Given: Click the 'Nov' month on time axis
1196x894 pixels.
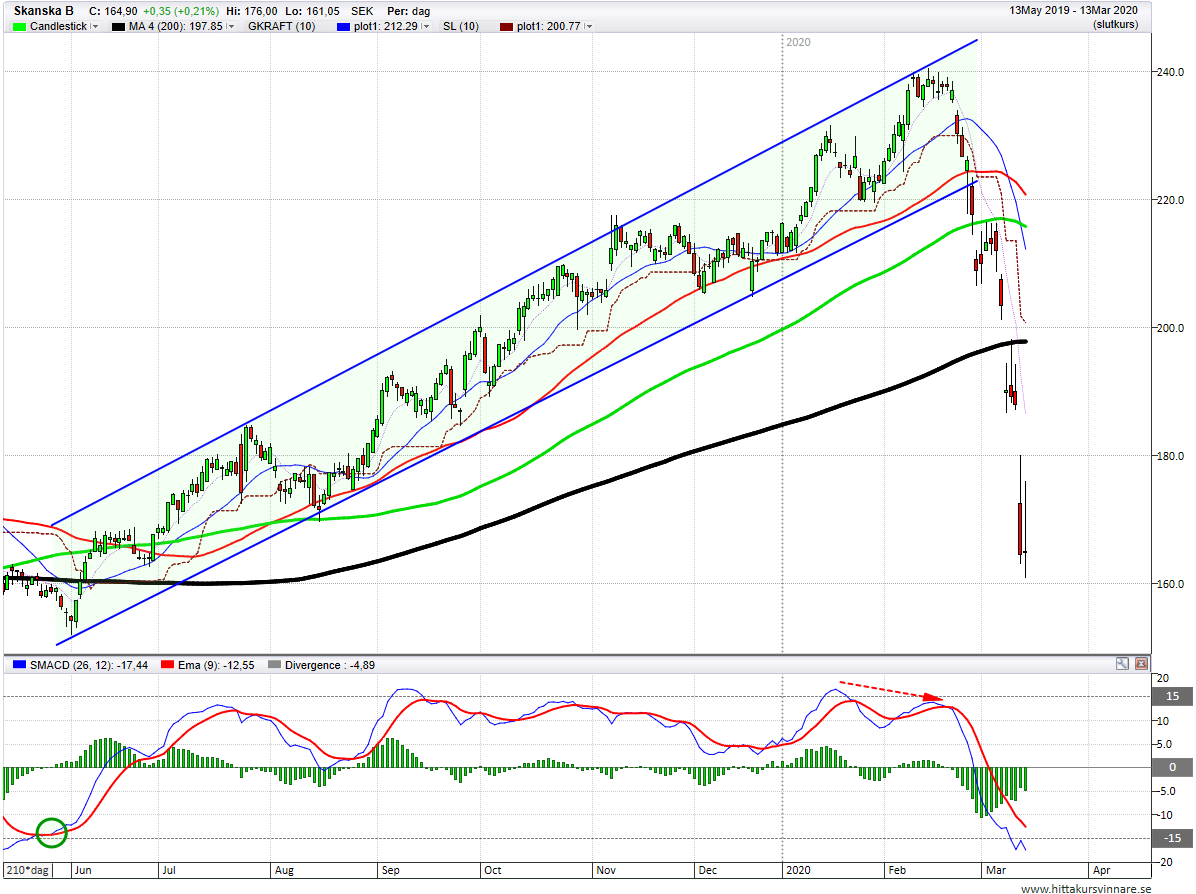Looking at the screenshot, I should pyautogui.click(x=606, y=870).
